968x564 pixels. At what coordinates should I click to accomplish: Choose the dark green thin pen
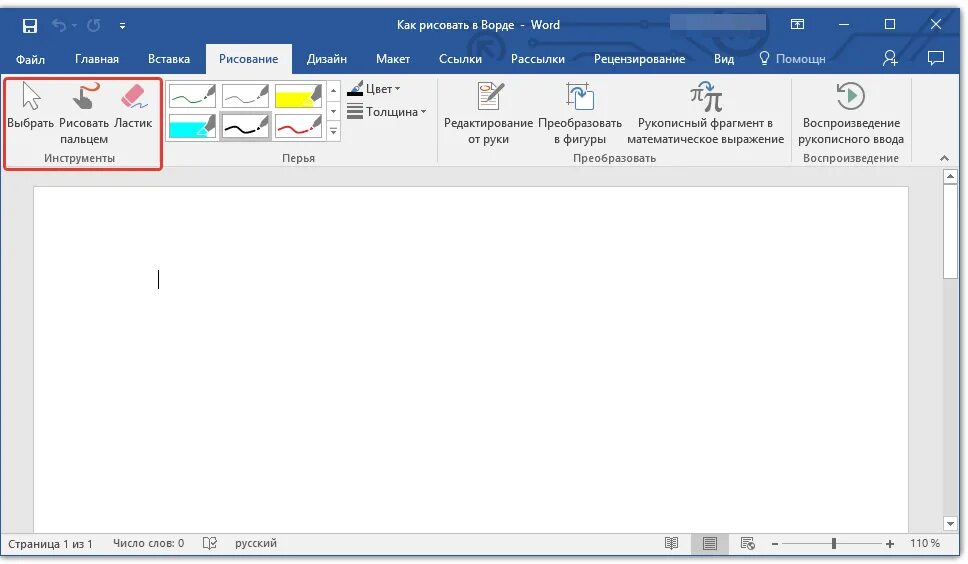tap(192, 96)
